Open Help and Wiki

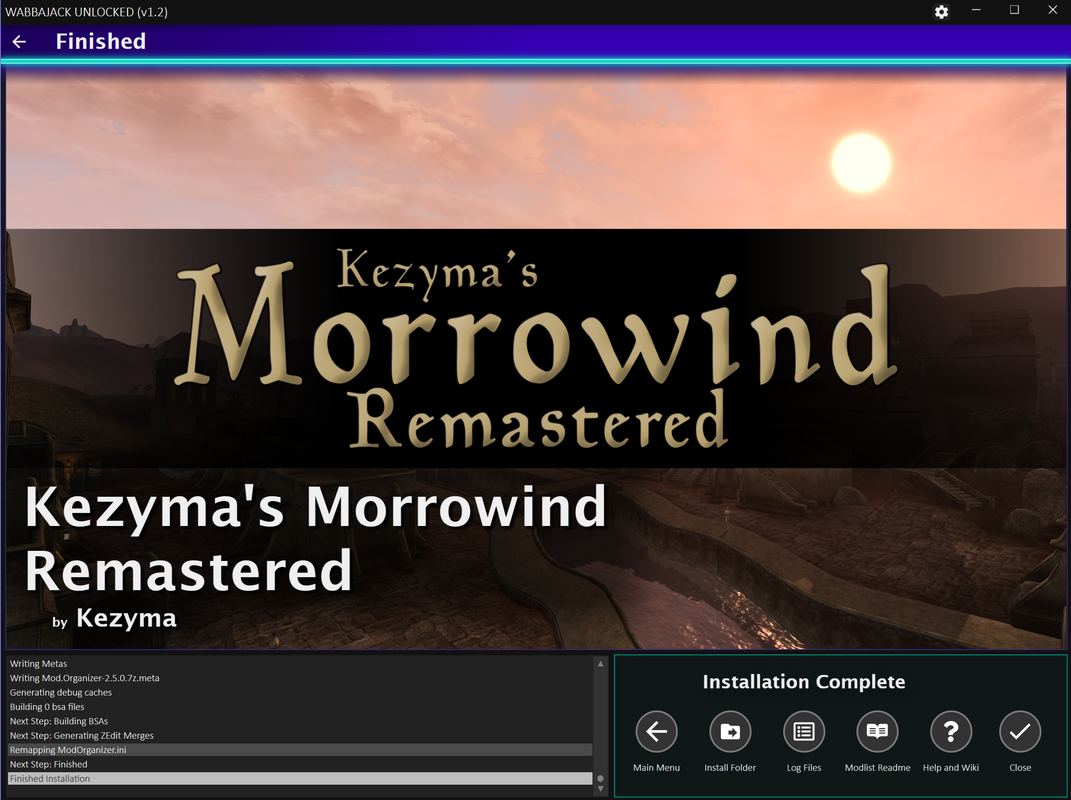[951, 732]
